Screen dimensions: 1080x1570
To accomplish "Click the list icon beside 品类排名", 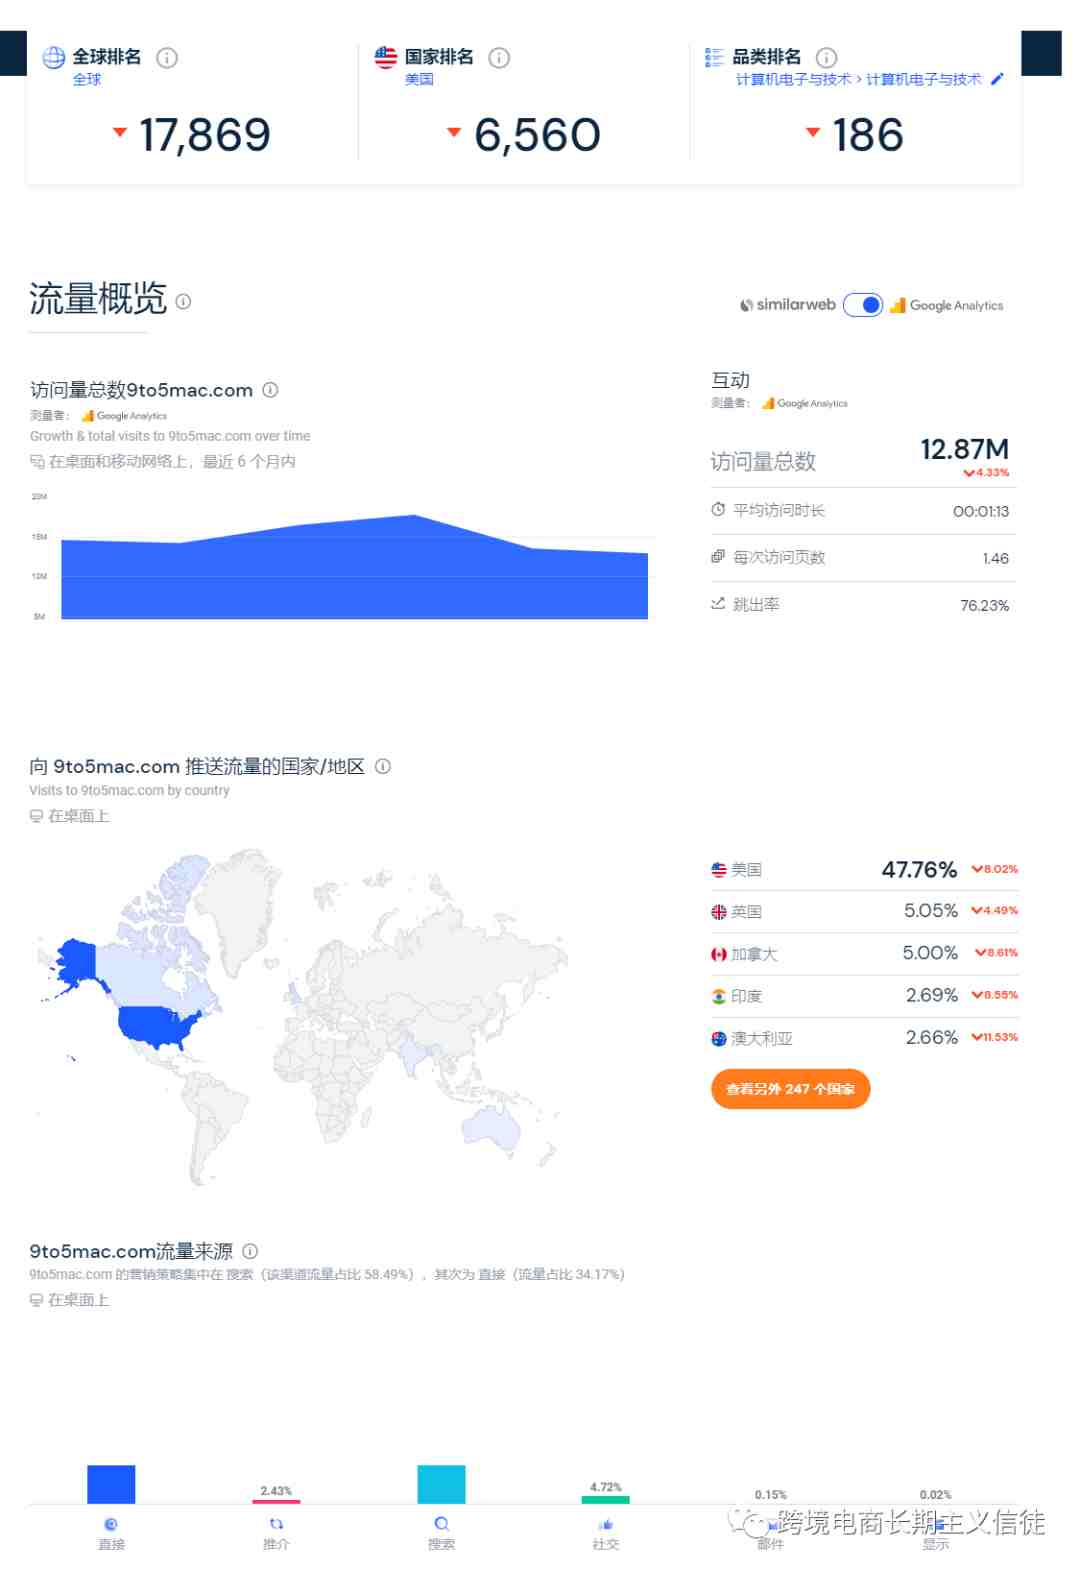I will [x=714, y=57].
